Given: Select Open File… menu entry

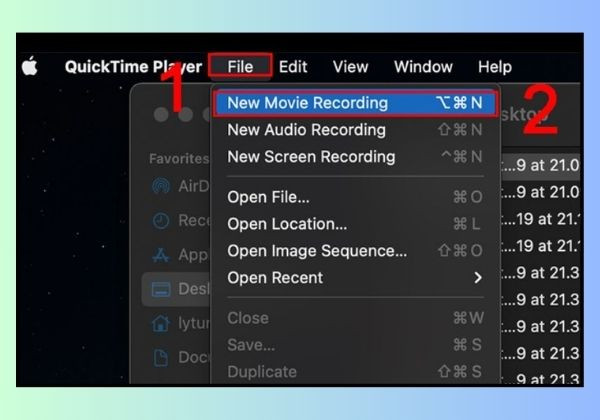Looking at the screenshot, I should (355, 197).
